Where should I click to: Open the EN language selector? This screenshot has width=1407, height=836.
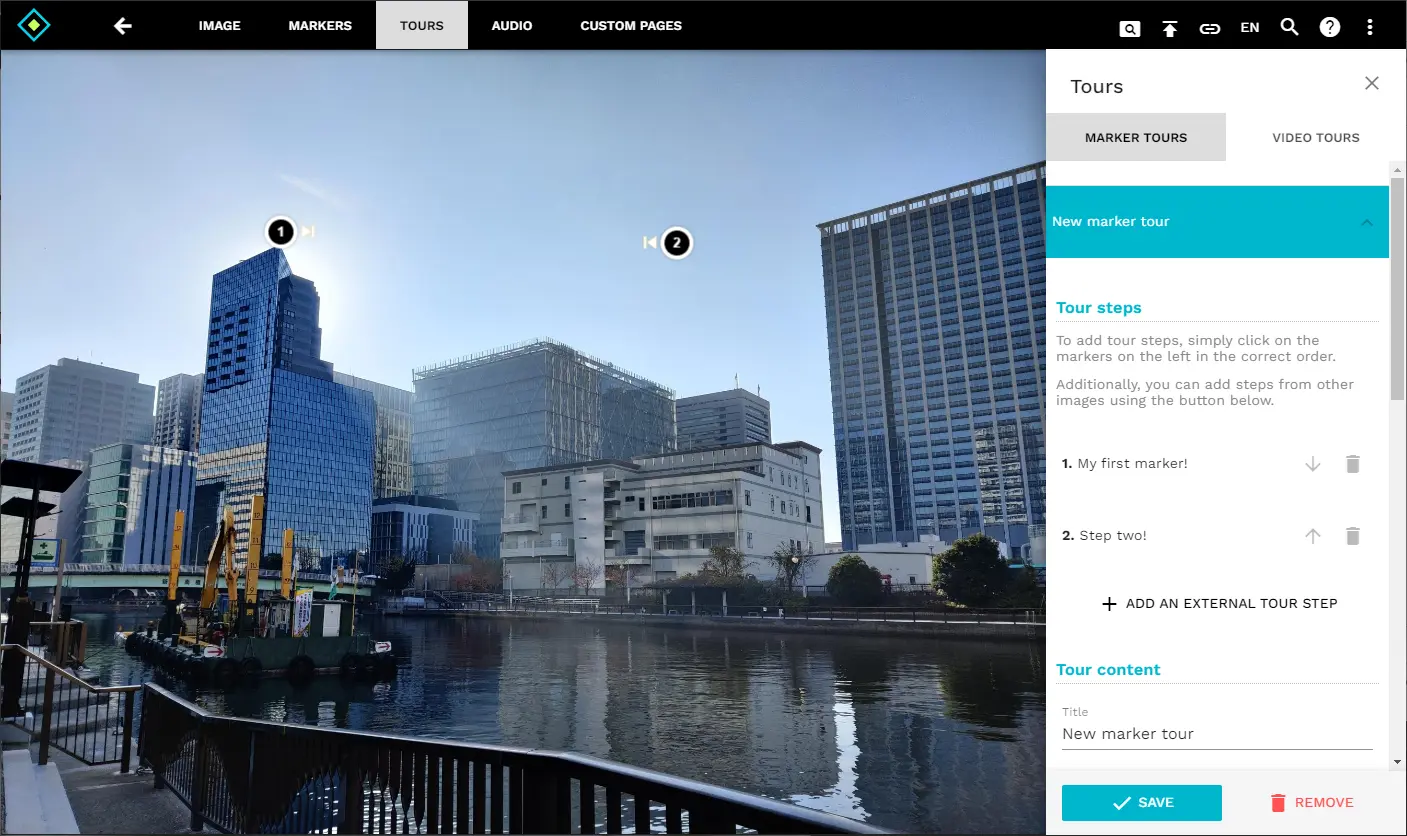point(1250,27)
